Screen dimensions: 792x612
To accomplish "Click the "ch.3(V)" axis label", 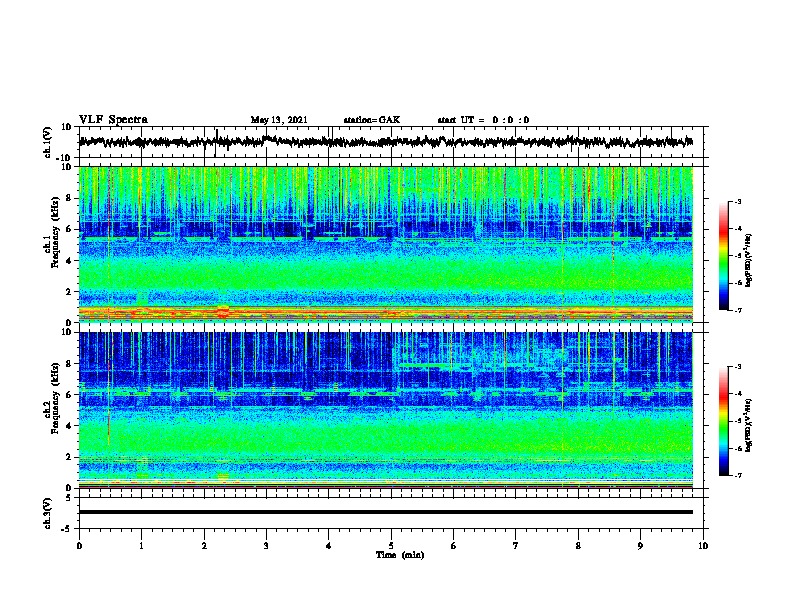I will tap(48, 513).
